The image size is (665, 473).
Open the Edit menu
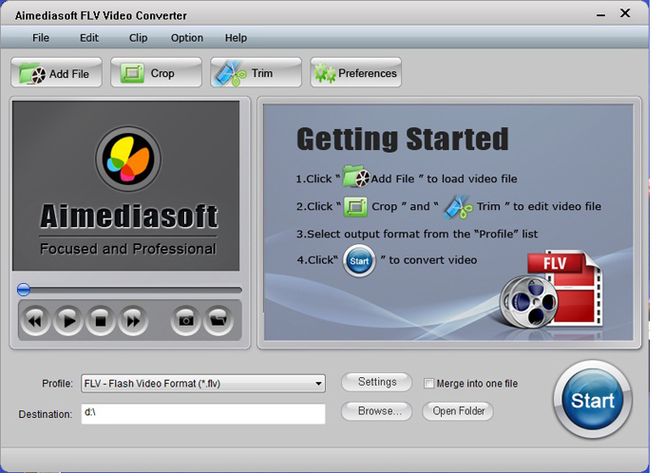click(x=89, y=38)
